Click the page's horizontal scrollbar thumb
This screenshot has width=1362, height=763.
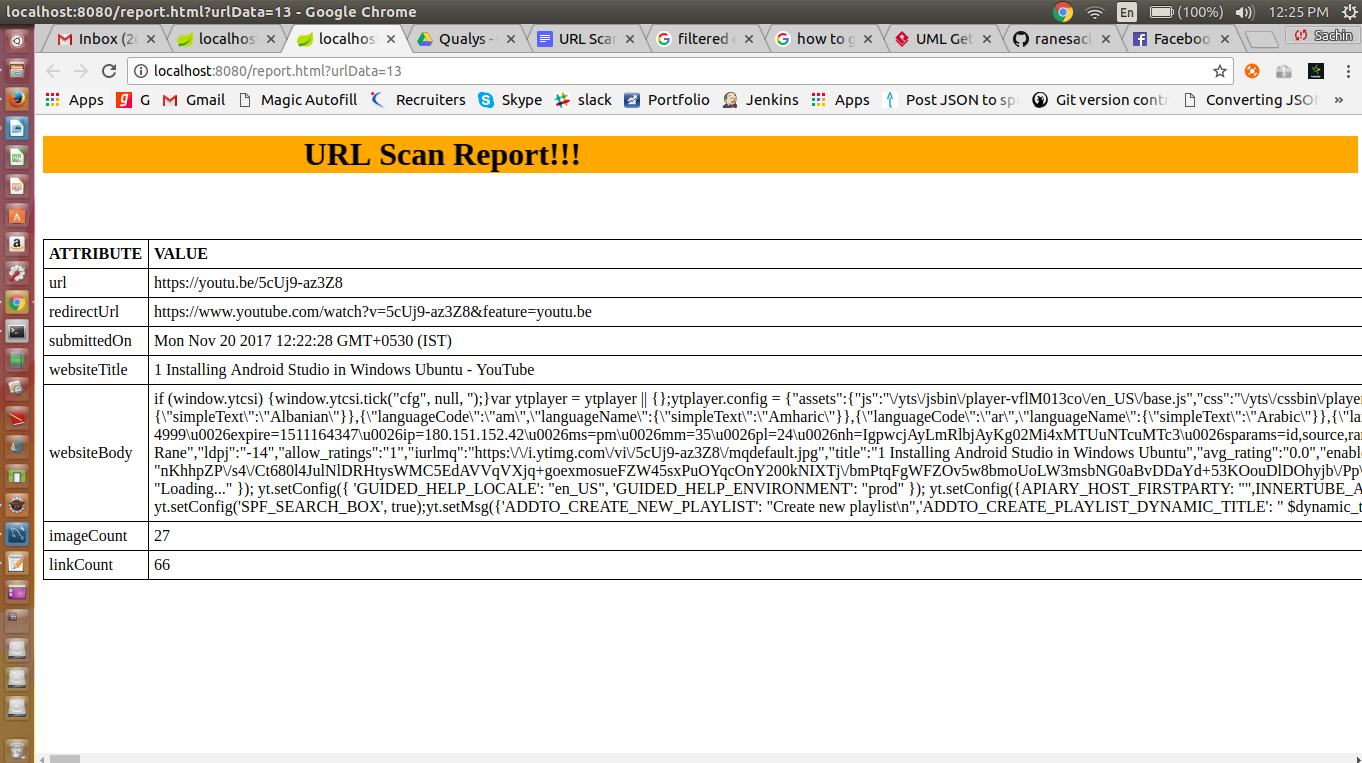[64, 758]
